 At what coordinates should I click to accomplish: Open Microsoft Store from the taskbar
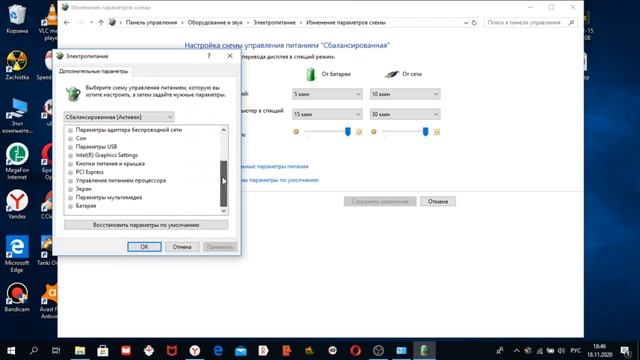pyautogui.click(x=102, y=350)
